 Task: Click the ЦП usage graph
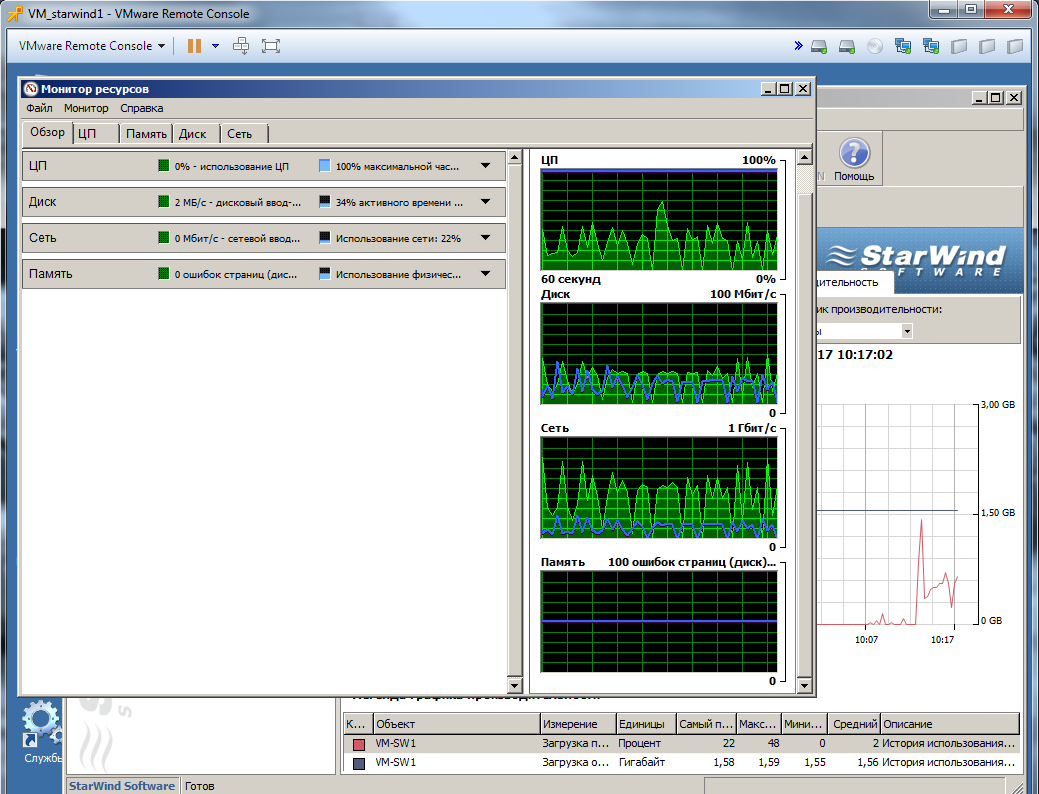(659, 220)
